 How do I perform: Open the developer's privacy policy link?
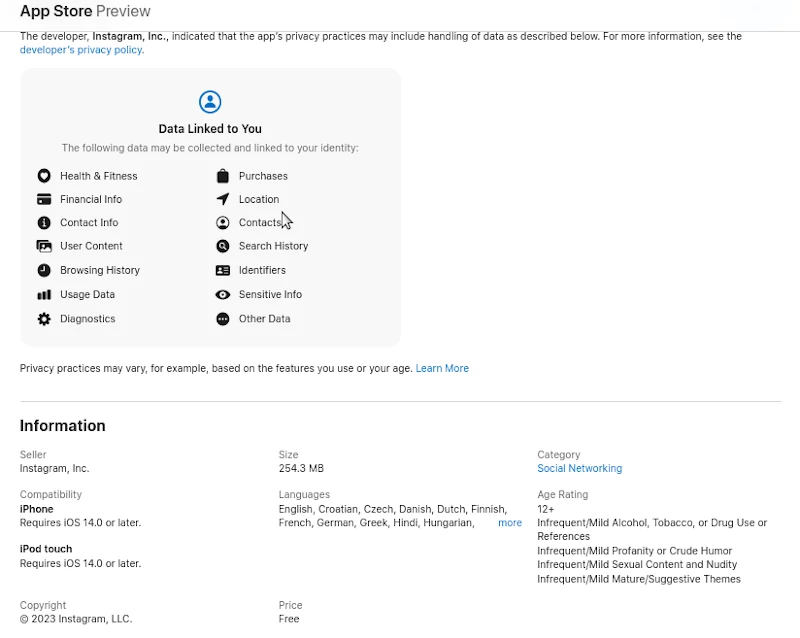[x=81, y=50]
